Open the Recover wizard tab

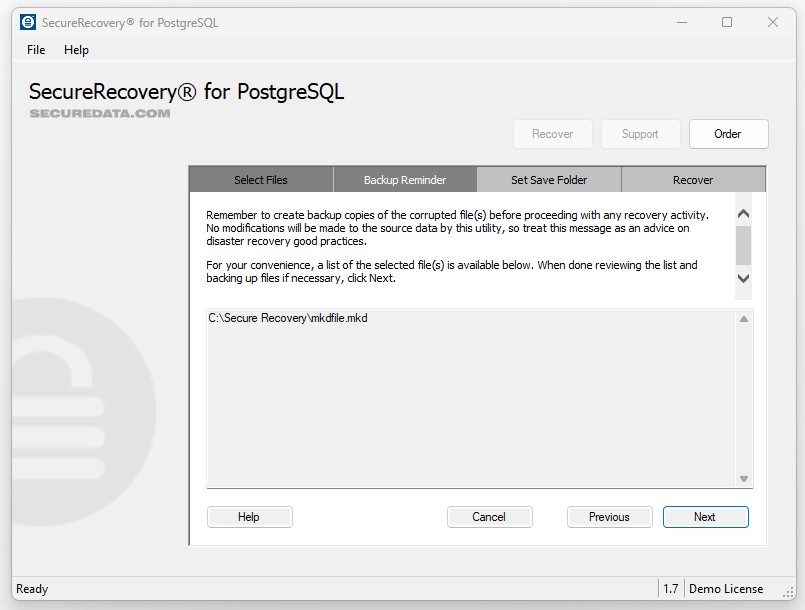pos(693,180)
